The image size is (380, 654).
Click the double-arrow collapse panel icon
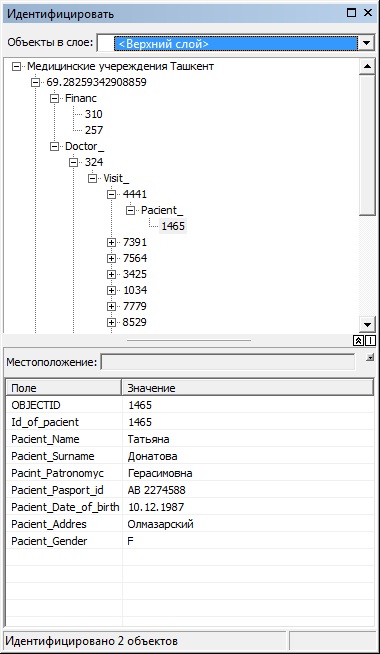[x=358, y=341]
